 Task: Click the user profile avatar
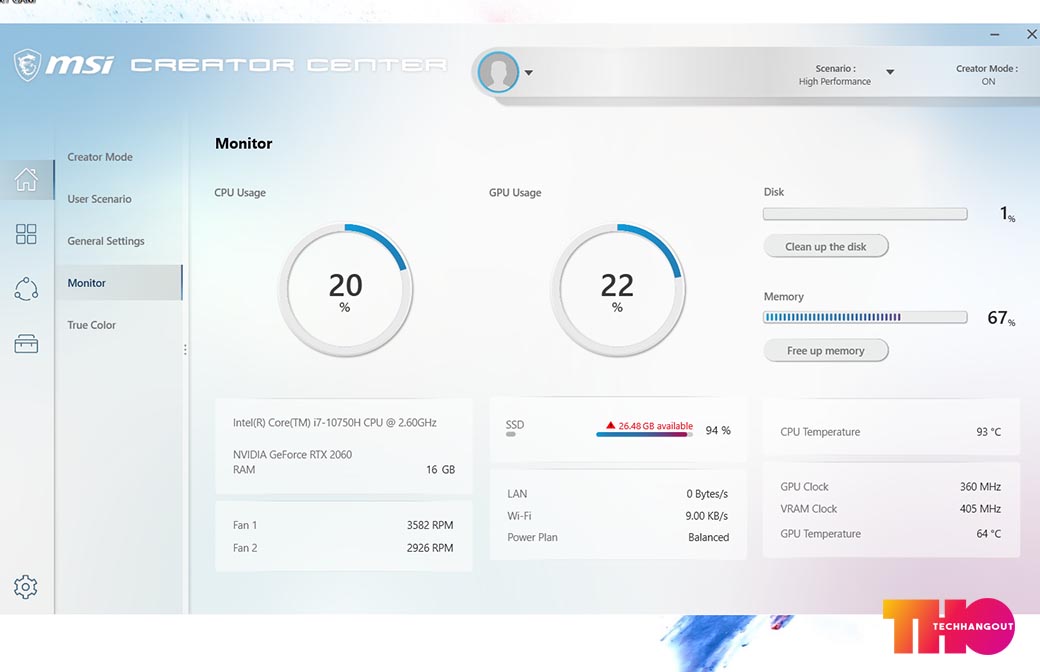[498, 72]
